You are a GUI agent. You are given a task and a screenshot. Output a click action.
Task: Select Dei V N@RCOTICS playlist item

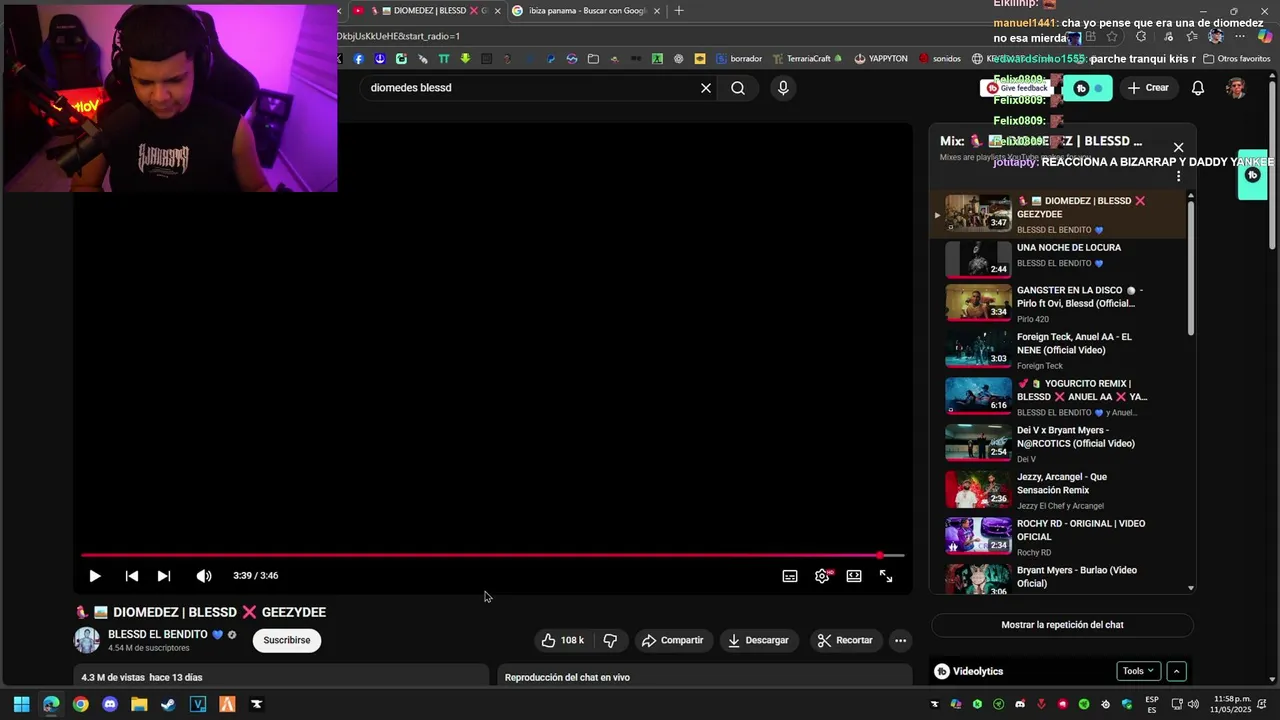click(x=1060, y=444)
